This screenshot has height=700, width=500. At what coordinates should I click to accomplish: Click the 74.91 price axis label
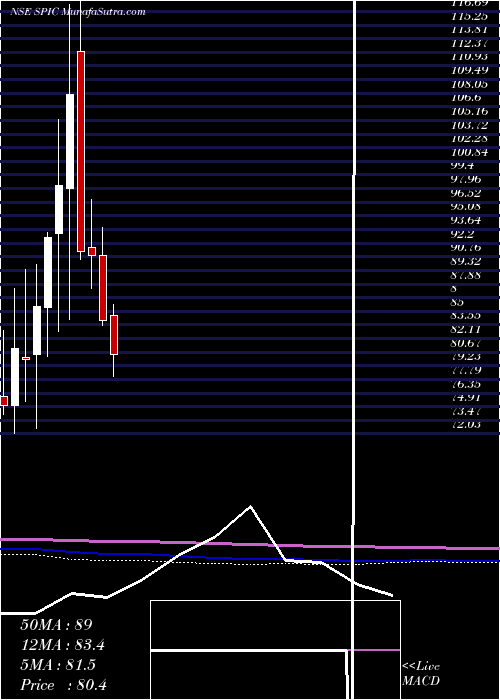(x=467, y=397)
